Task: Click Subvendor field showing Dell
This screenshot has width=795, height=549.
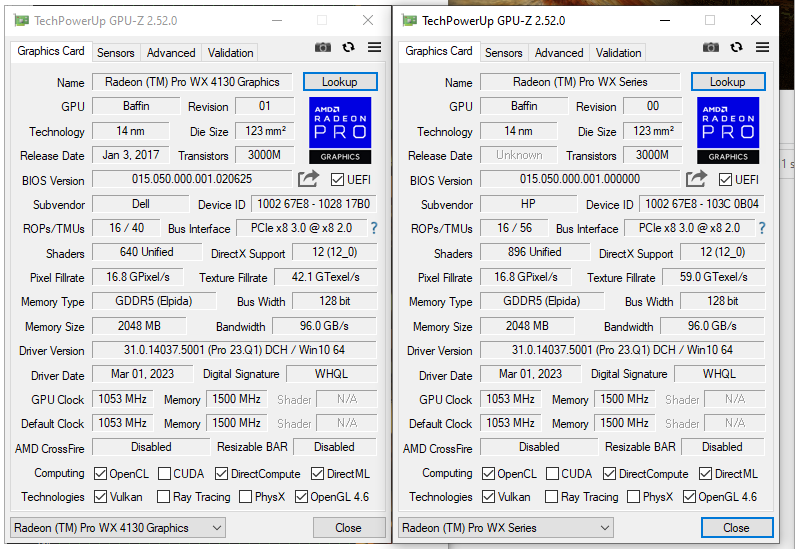Action: click(140, 204)
